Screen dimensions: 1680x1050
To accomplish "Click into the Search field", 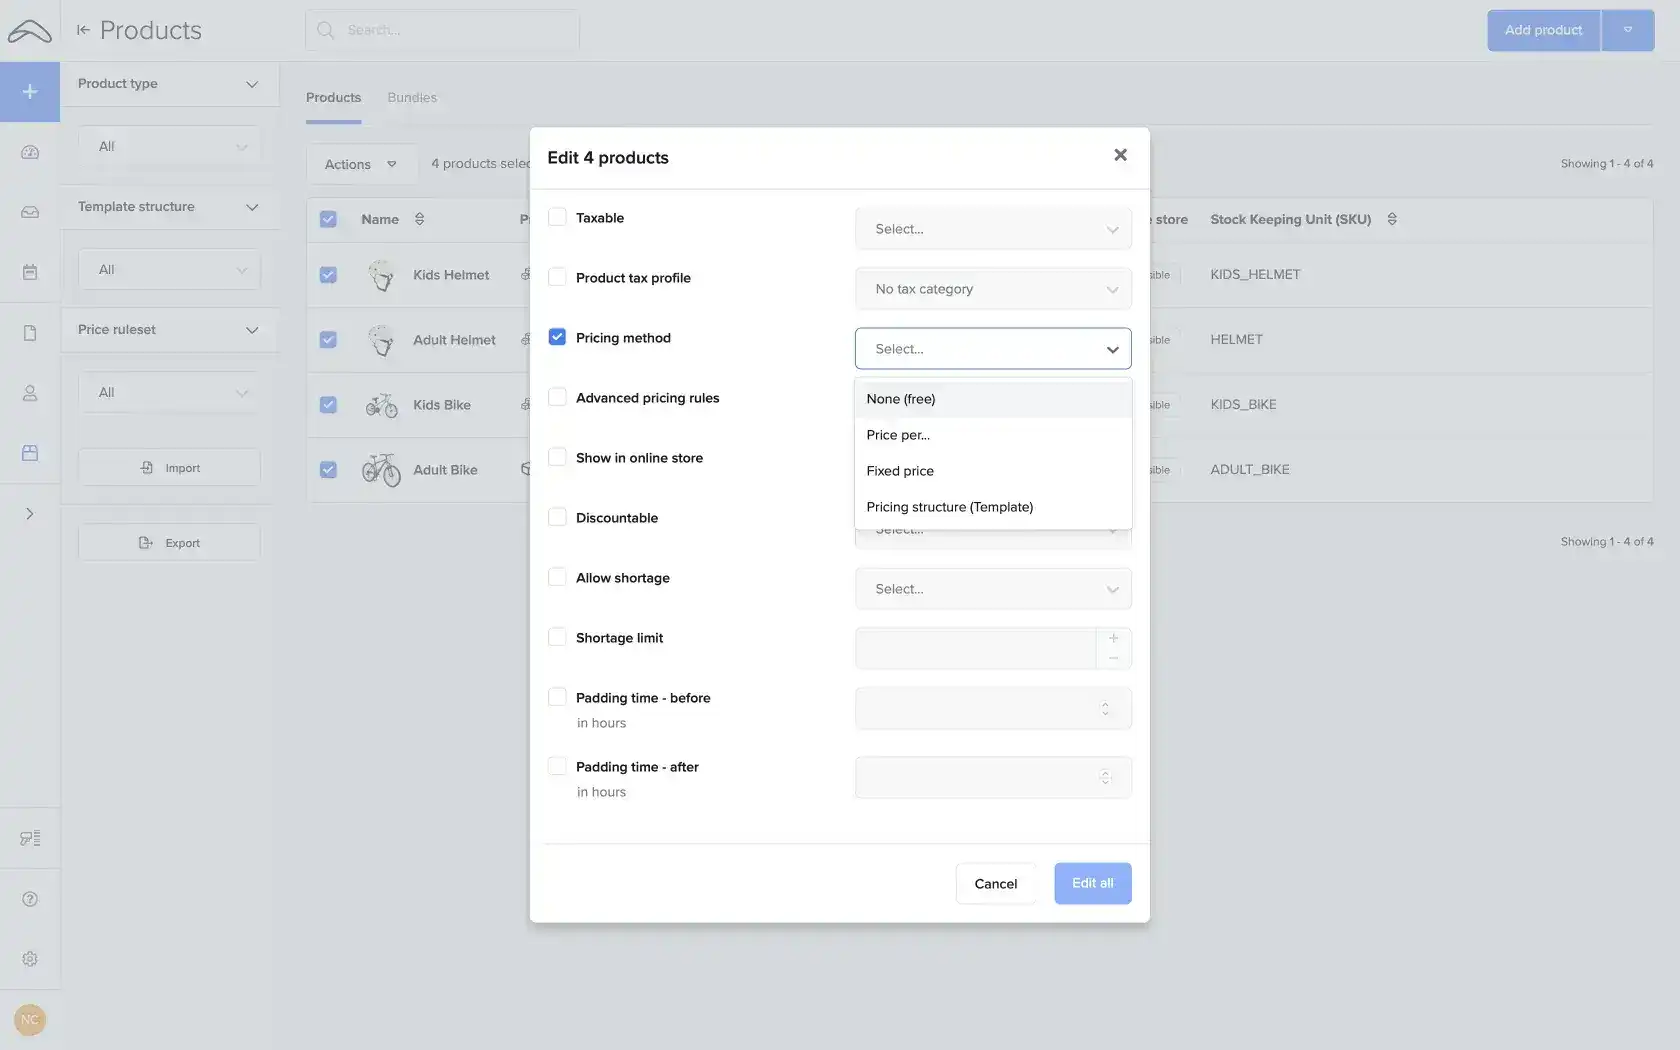I will tap(443, 29).
